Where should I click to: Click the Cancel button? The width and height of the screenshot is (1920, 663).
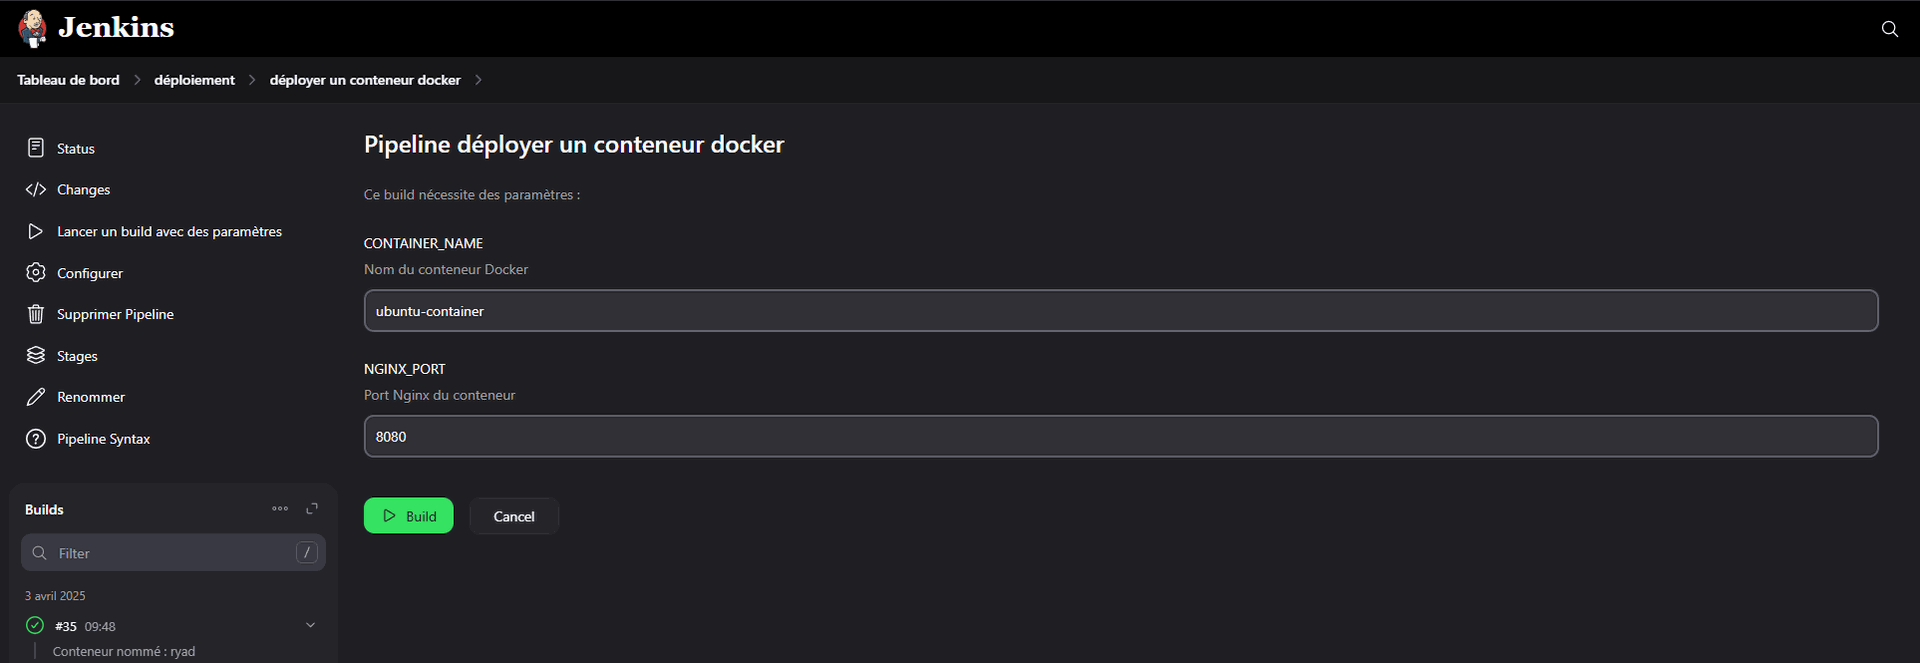click(x=514, y=516)
